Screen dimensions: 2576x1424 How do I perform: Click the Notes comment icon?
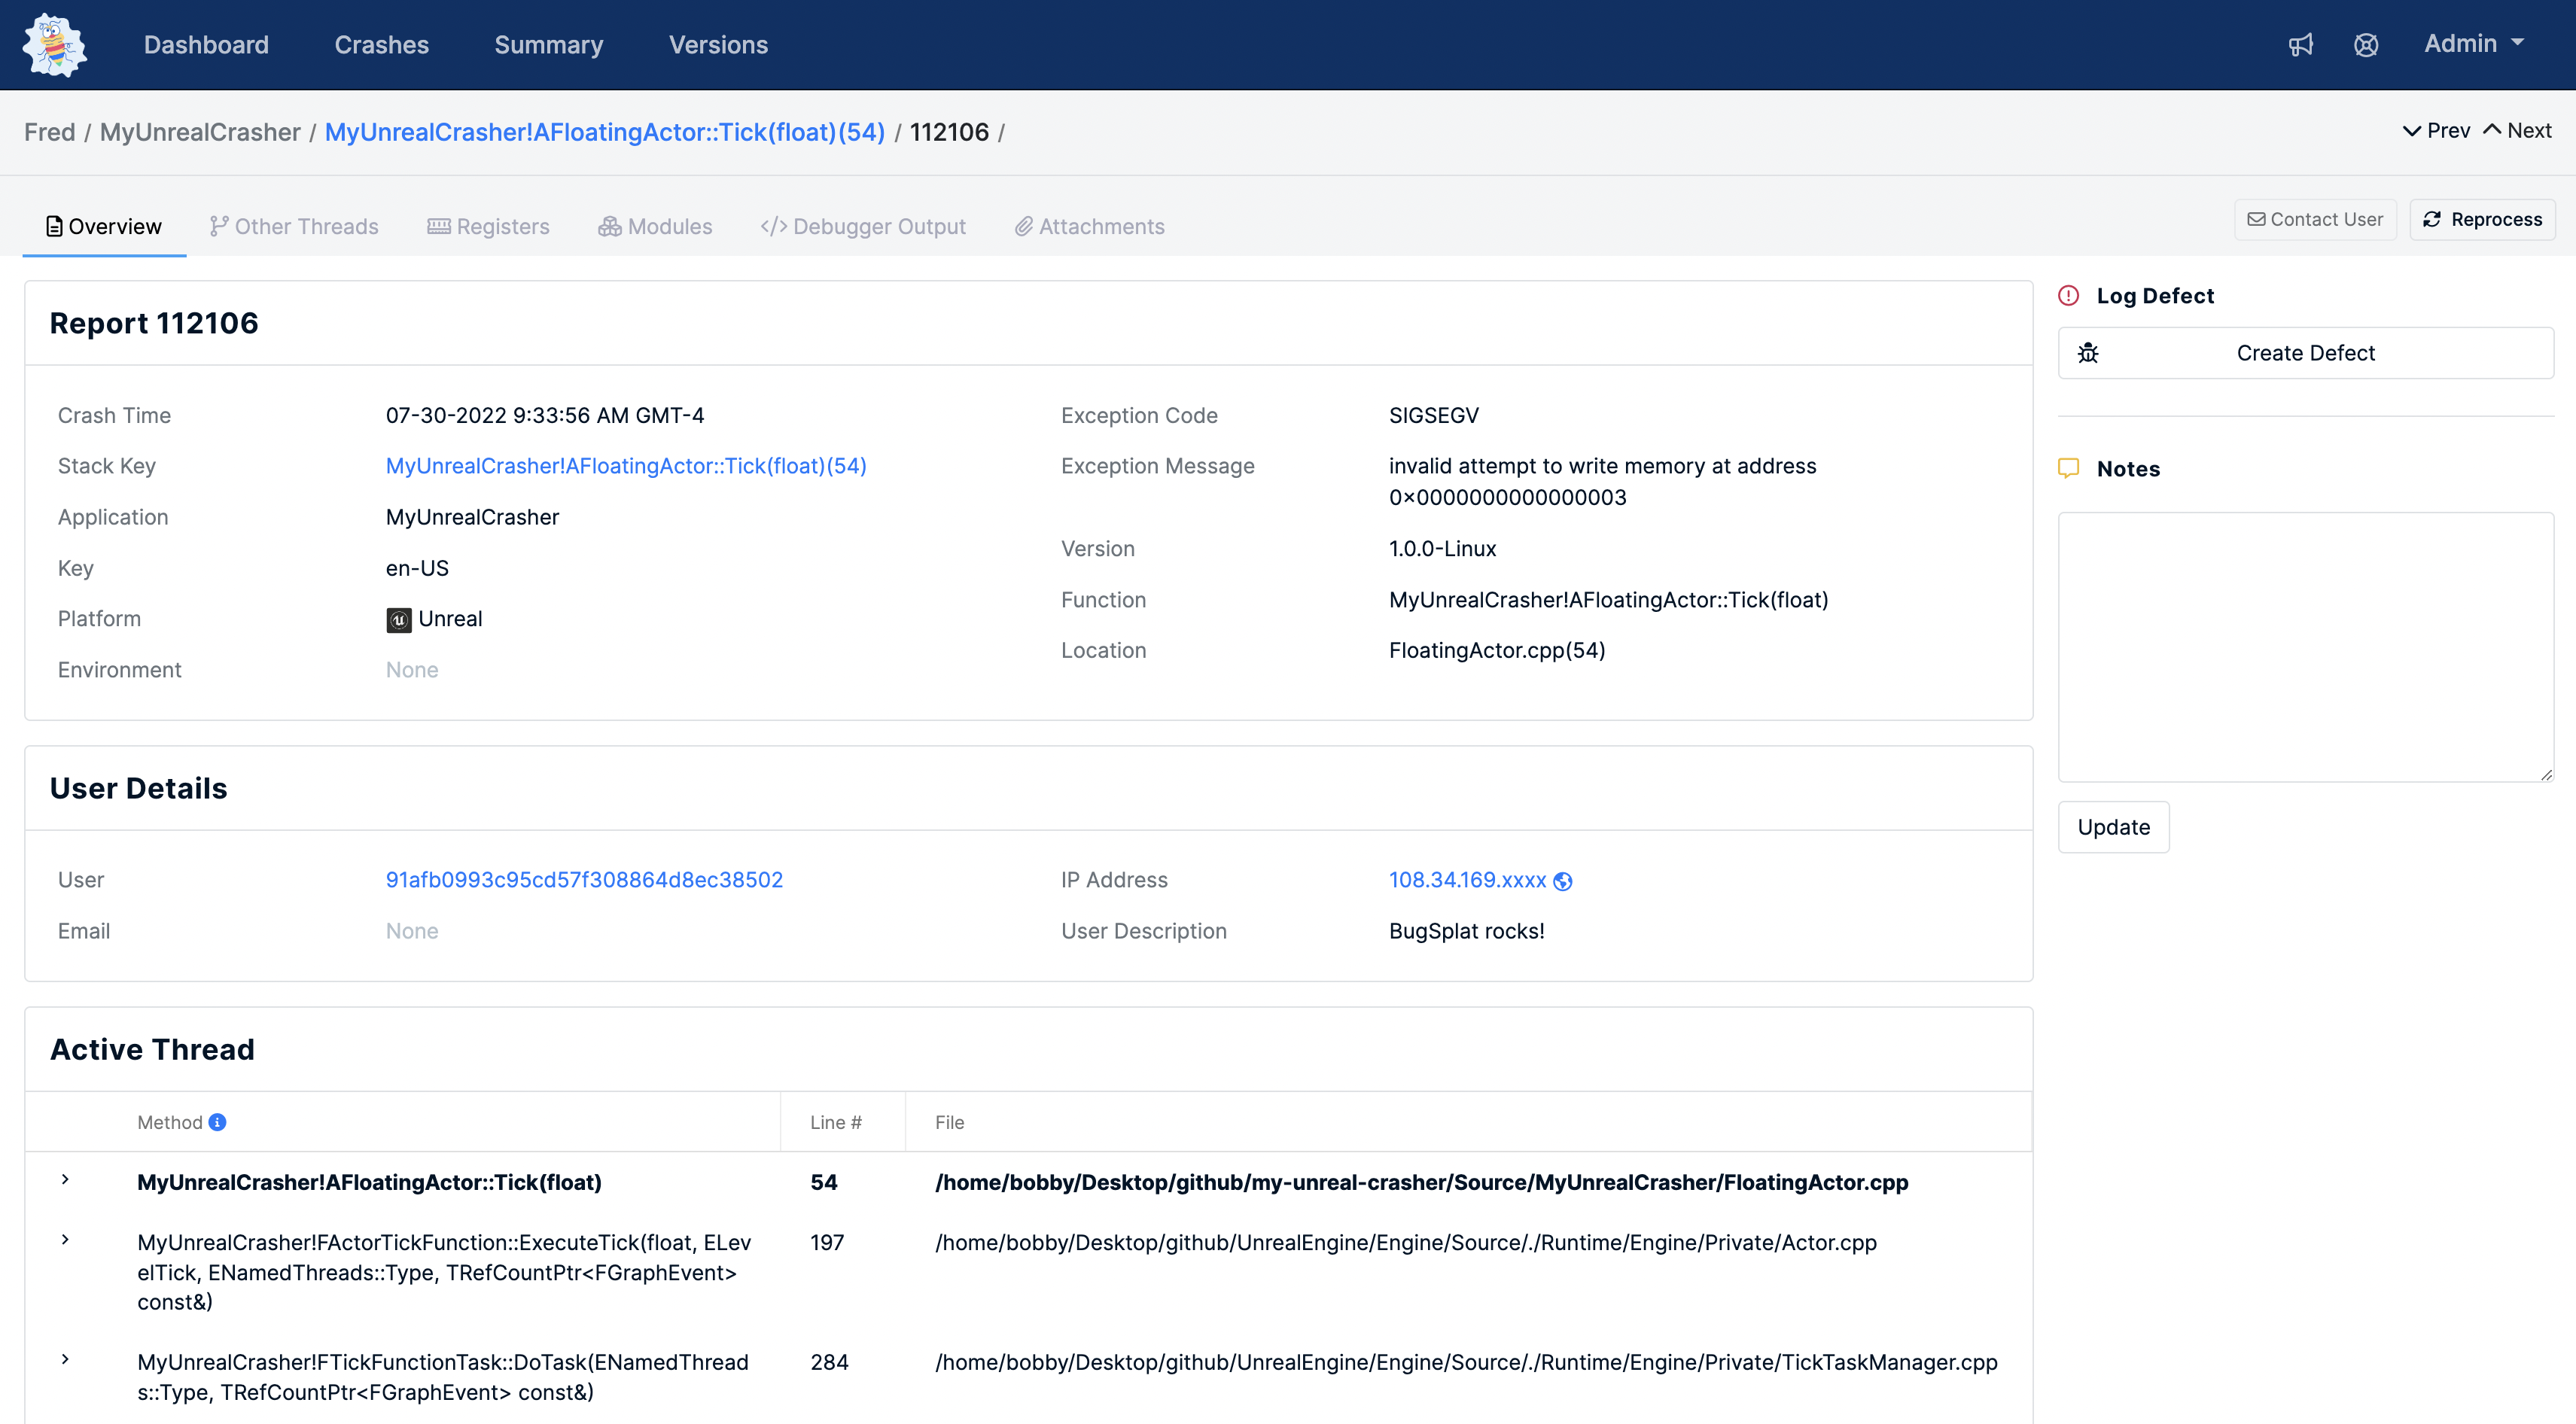2069,468
